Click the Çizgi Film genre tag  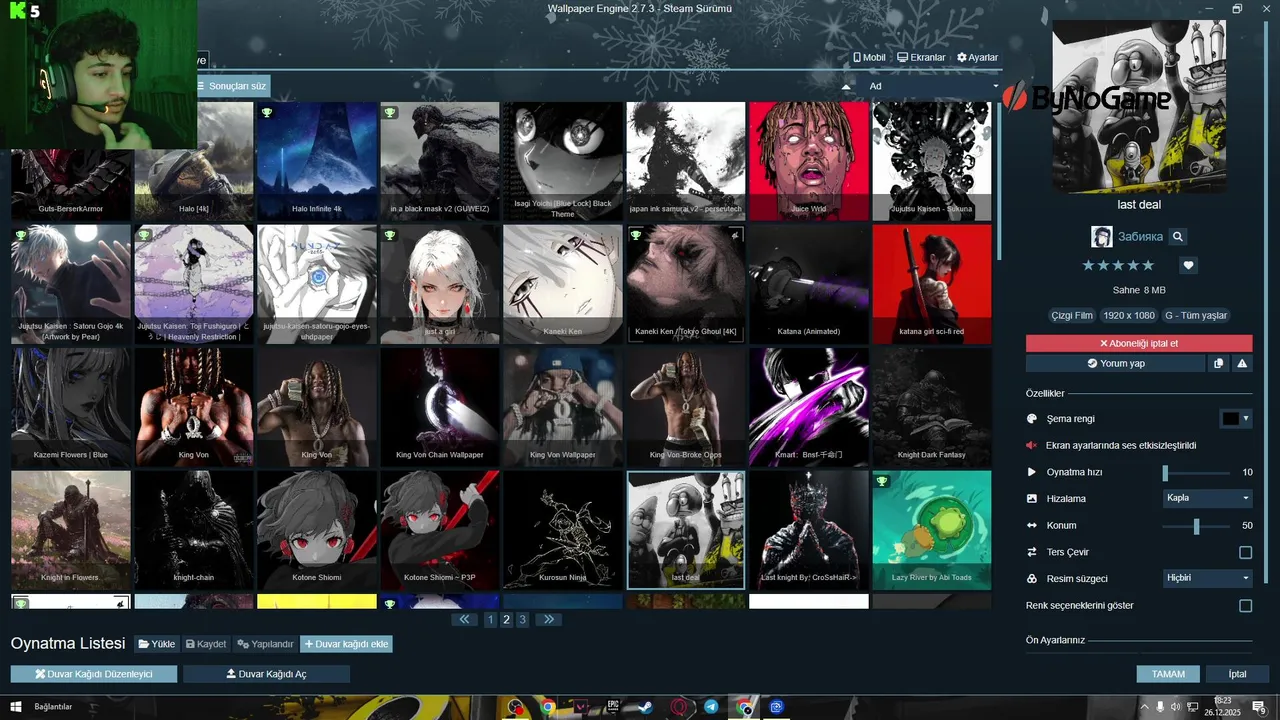pos(1071,316)
